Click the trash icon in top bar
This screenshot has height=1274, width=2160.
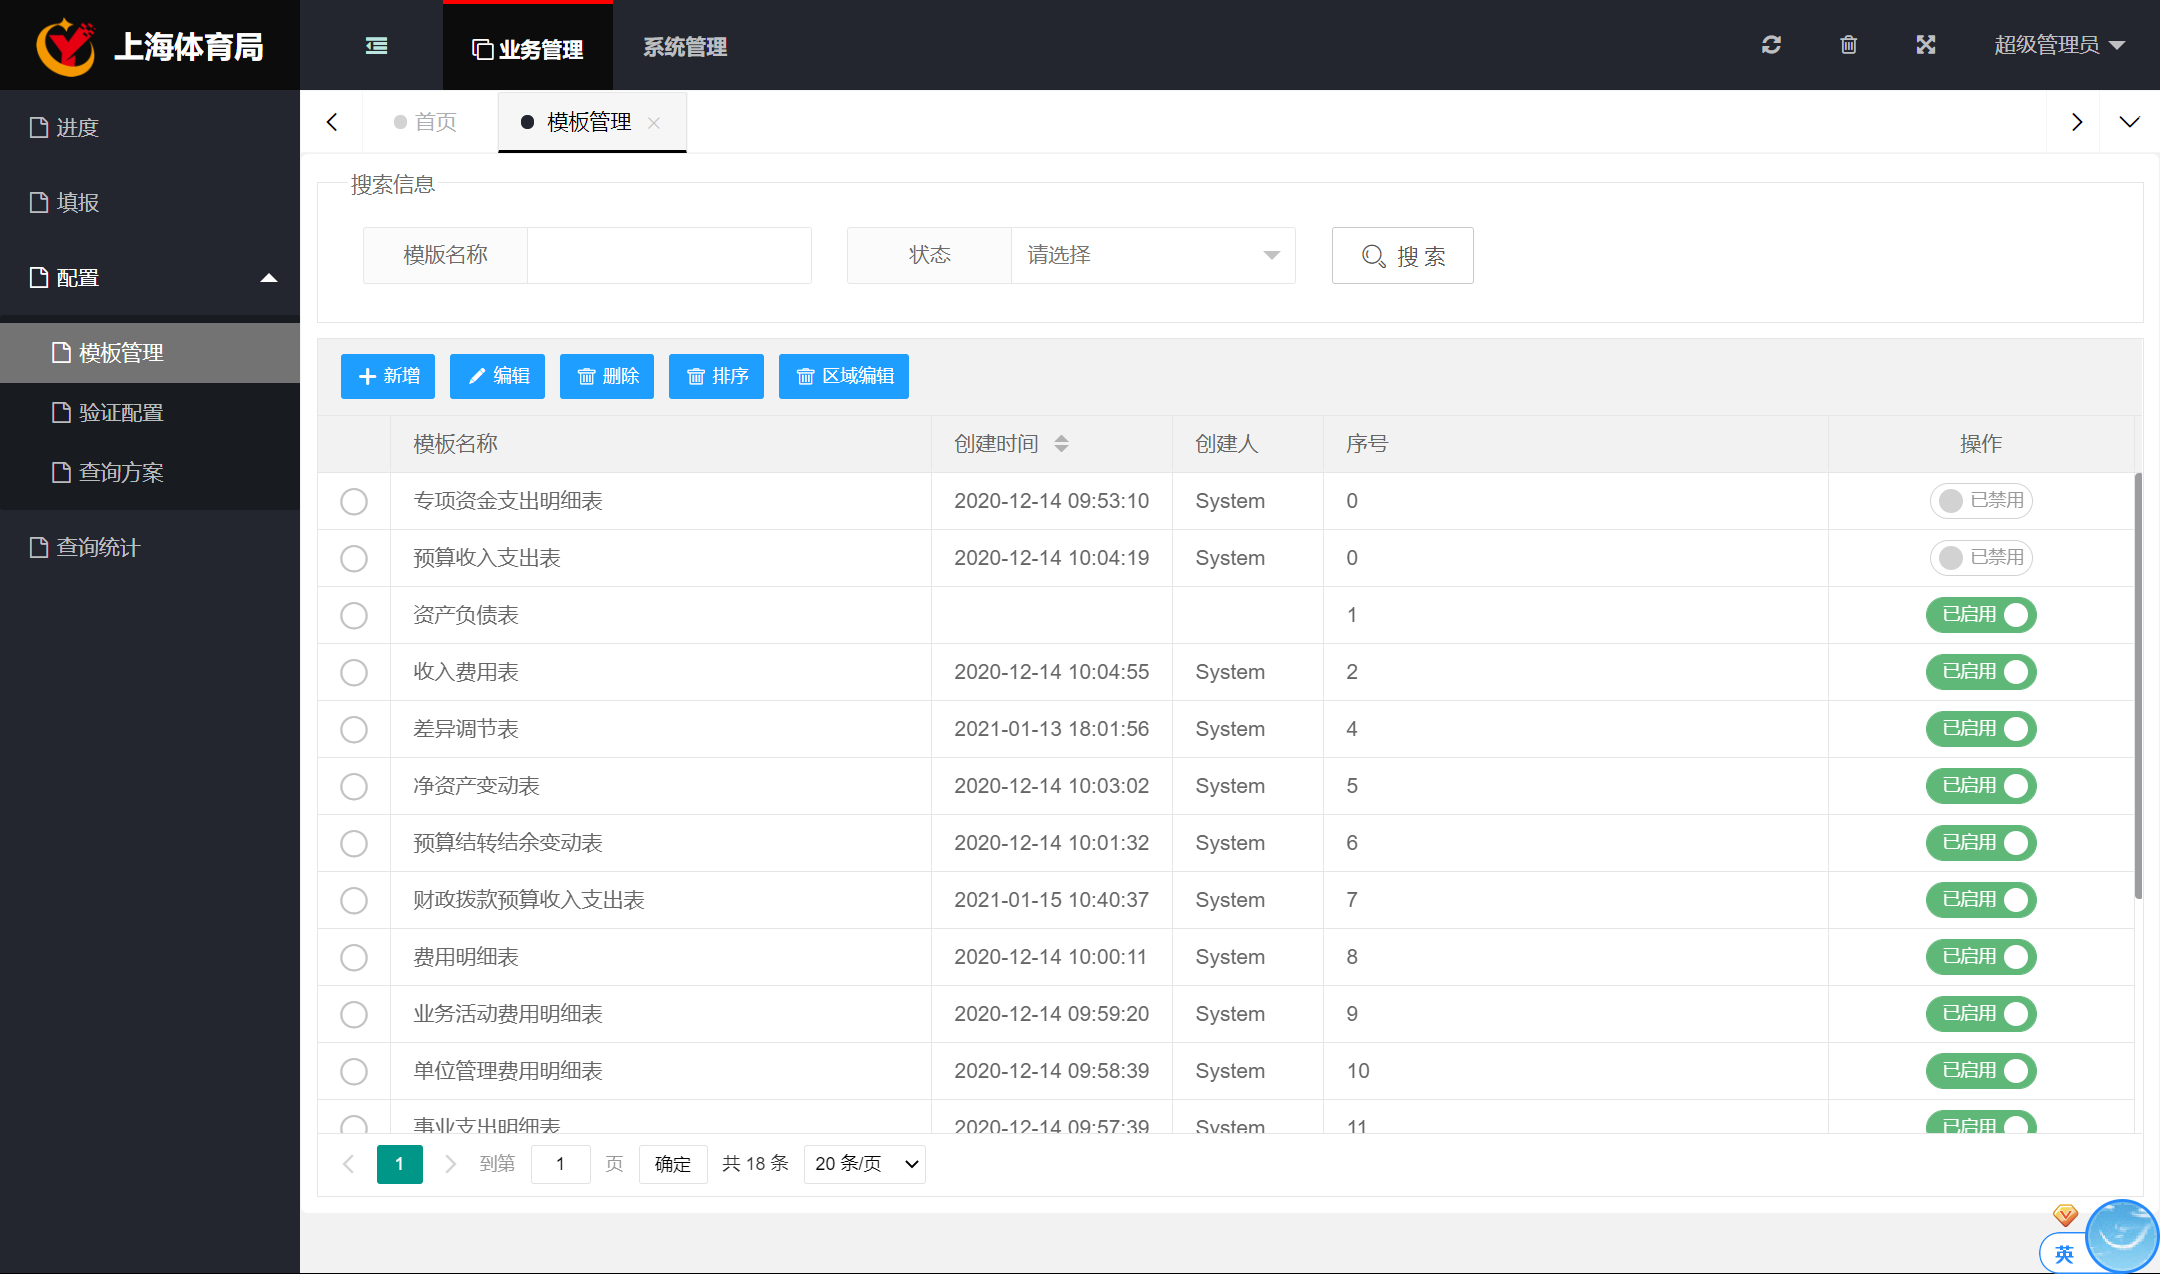tap(1848, 45)
